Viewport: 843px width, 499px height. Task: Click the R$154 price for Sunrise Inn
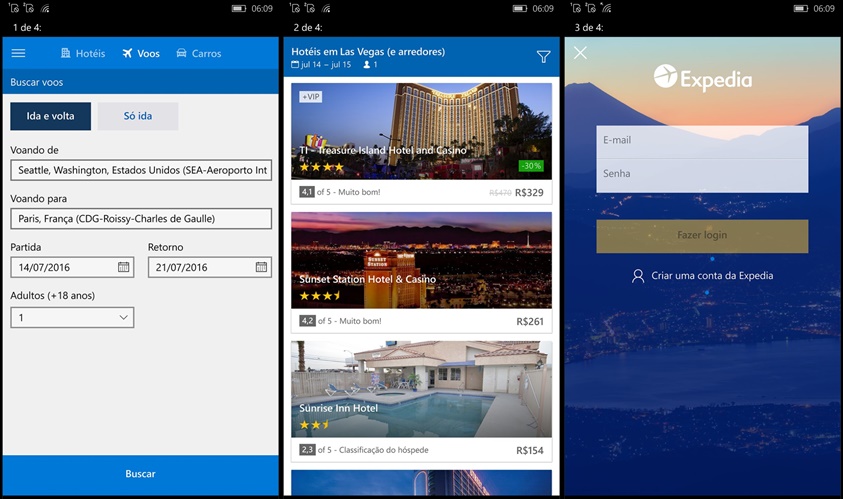[x=530, y=451]
